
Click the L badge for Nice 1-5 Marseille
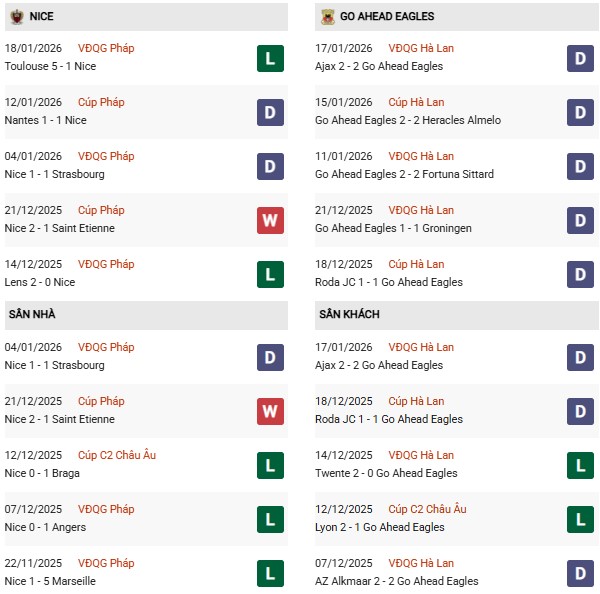pyautogui.click(x=269, y=573)
